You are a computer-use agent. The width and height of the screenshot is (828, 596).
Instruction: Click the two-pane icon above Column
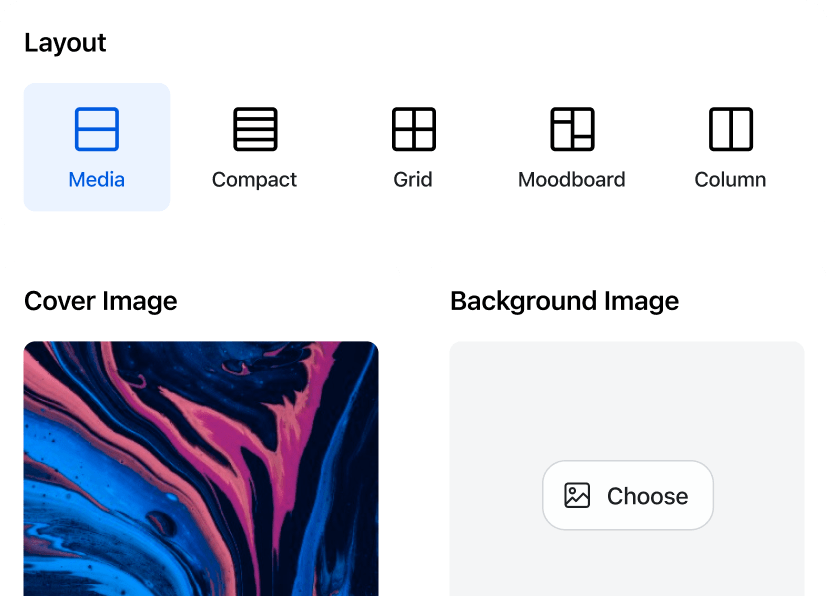point(730,128)
